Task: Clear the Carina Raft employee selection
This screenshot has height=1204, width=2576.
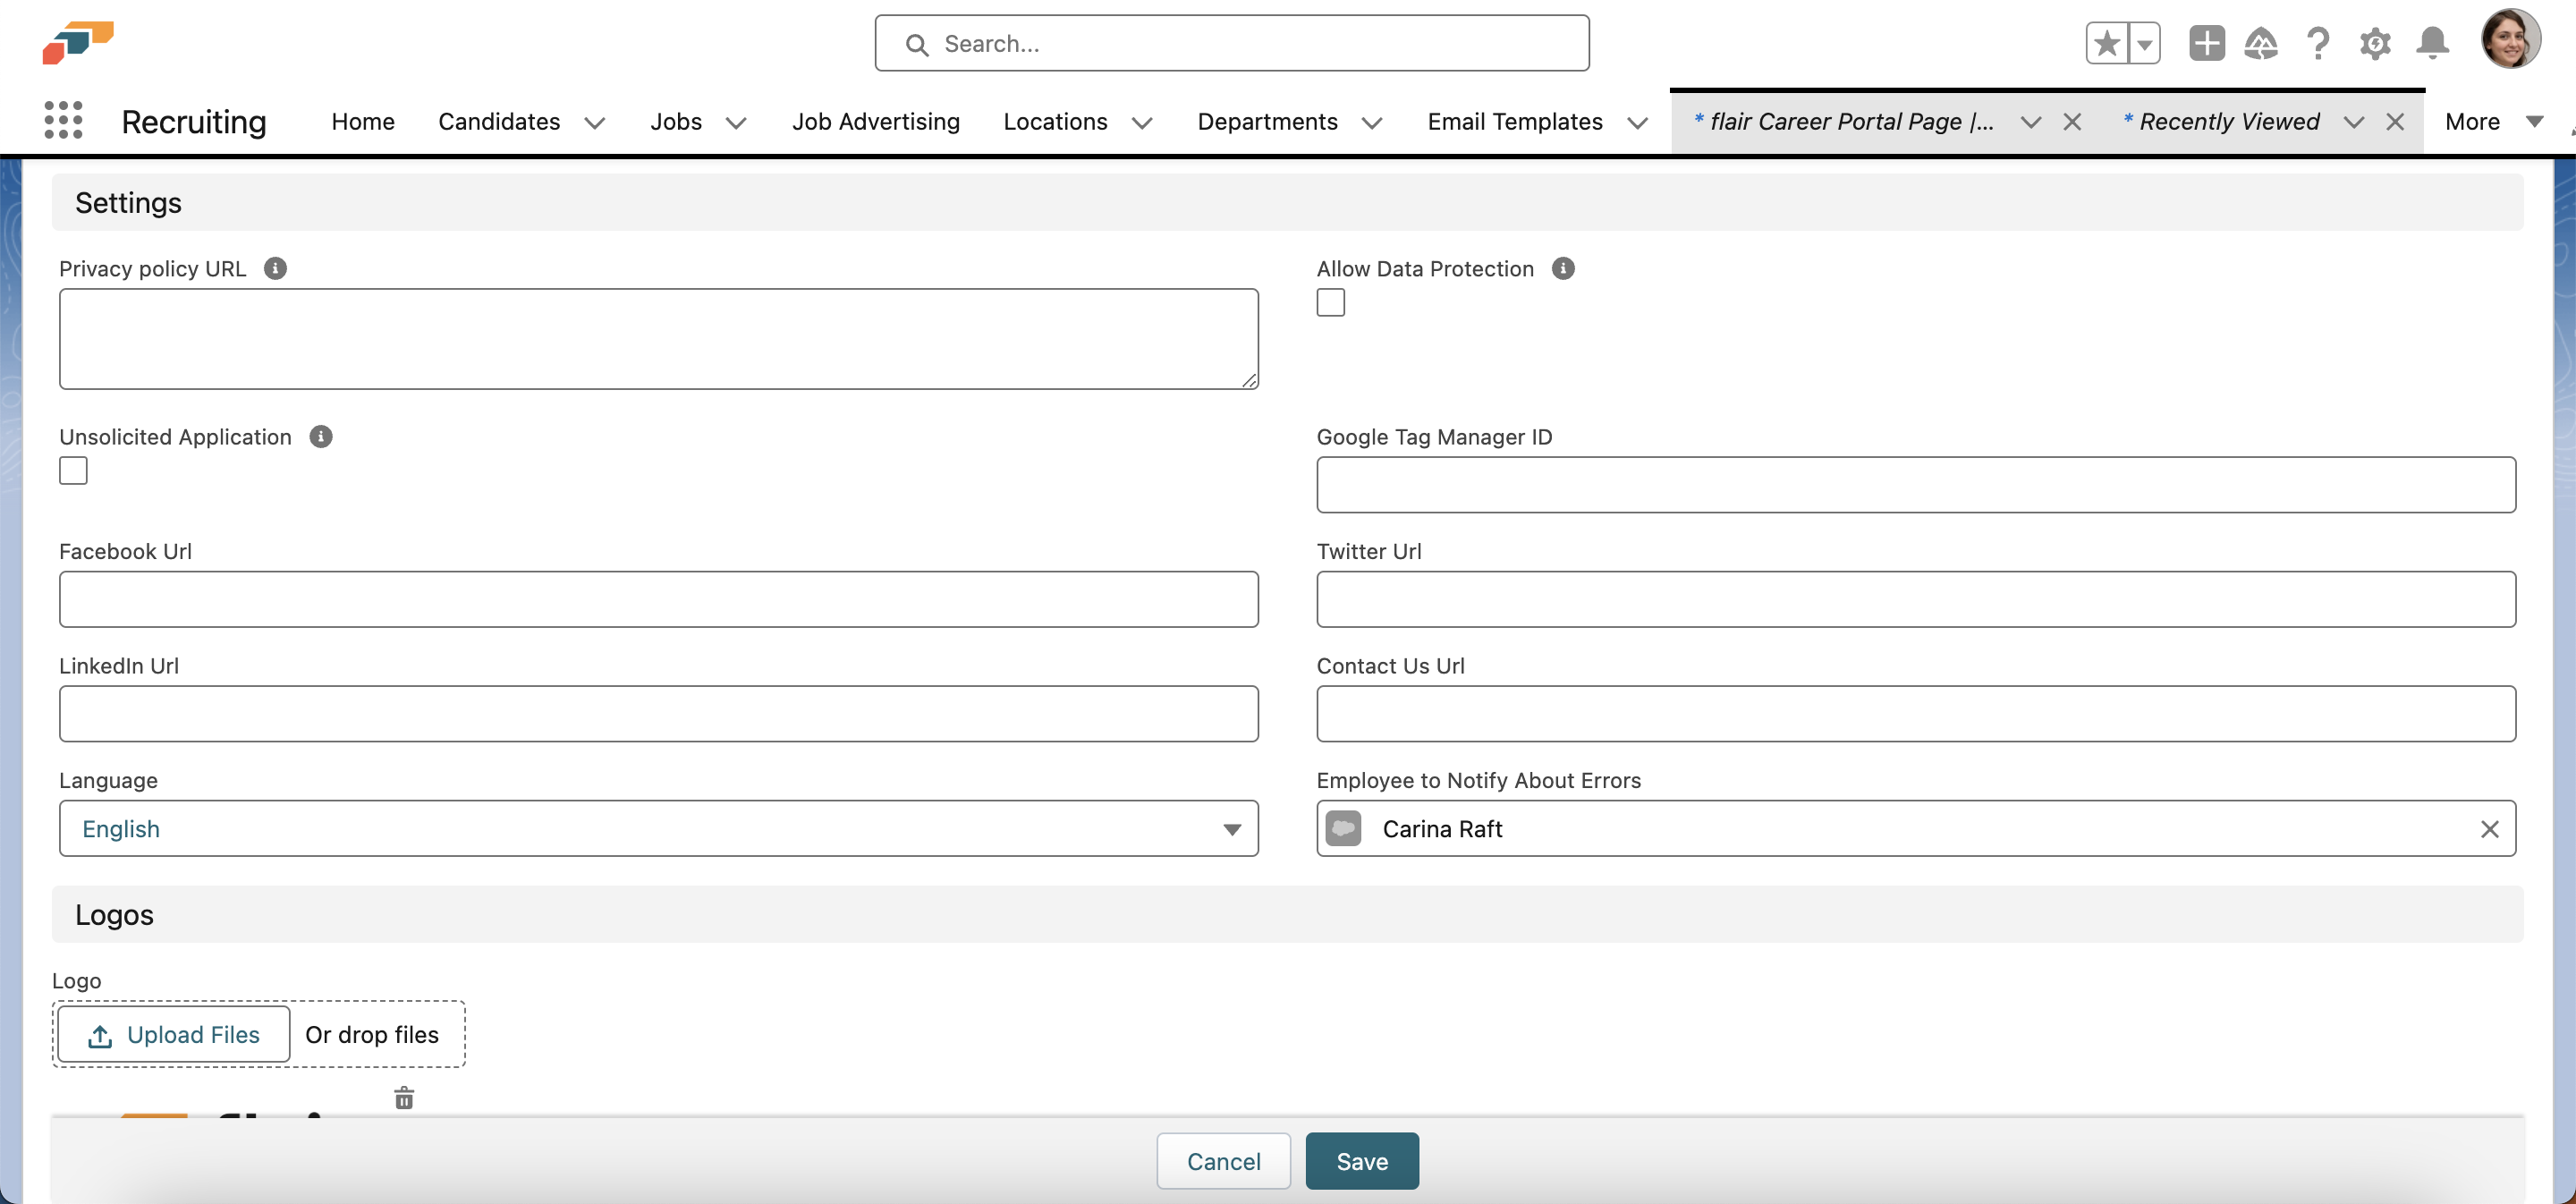Action: [x=2489, y=829]
